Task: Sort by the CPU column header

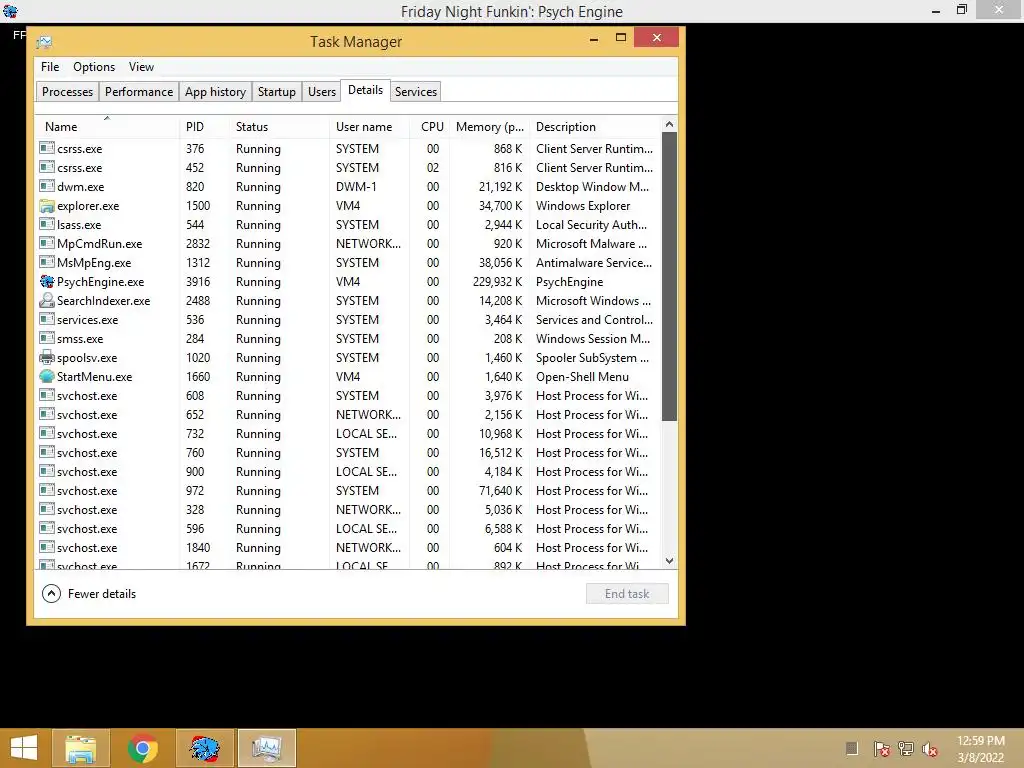Action: pos(432,127)
